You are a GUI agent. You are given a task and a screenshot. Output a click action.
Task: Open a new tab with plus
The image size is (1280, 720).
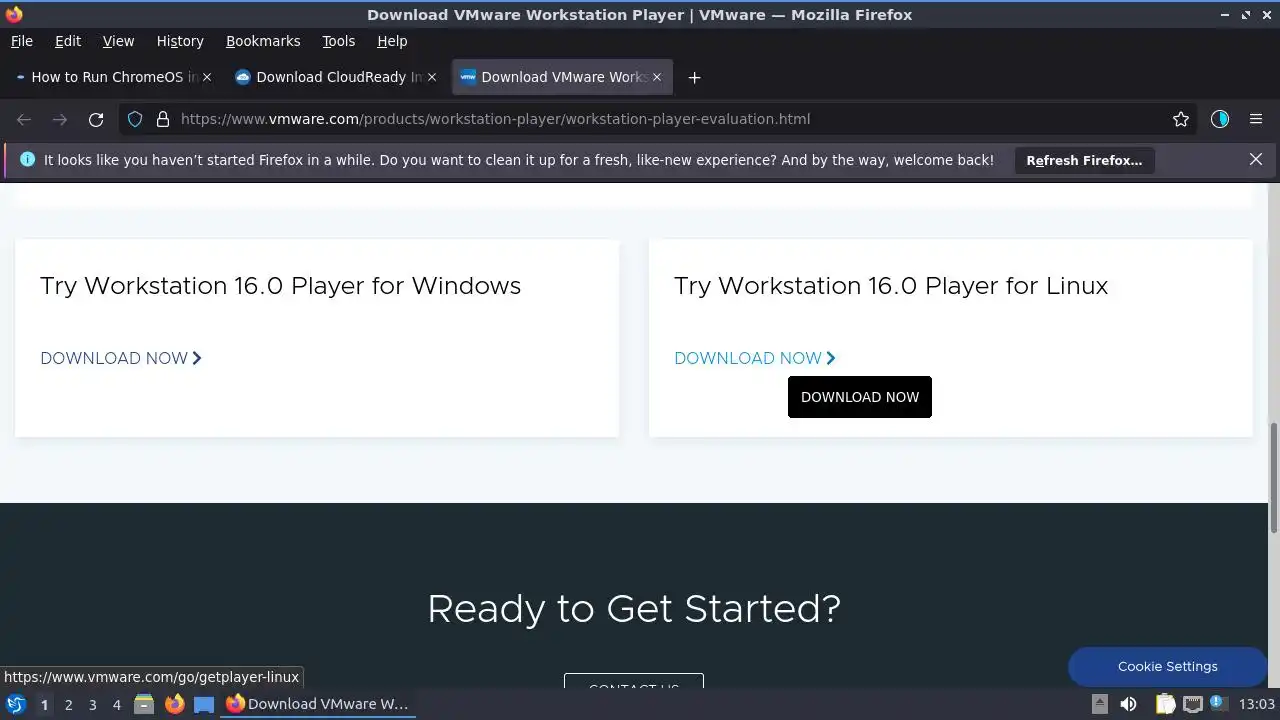[x=694, y=77]
